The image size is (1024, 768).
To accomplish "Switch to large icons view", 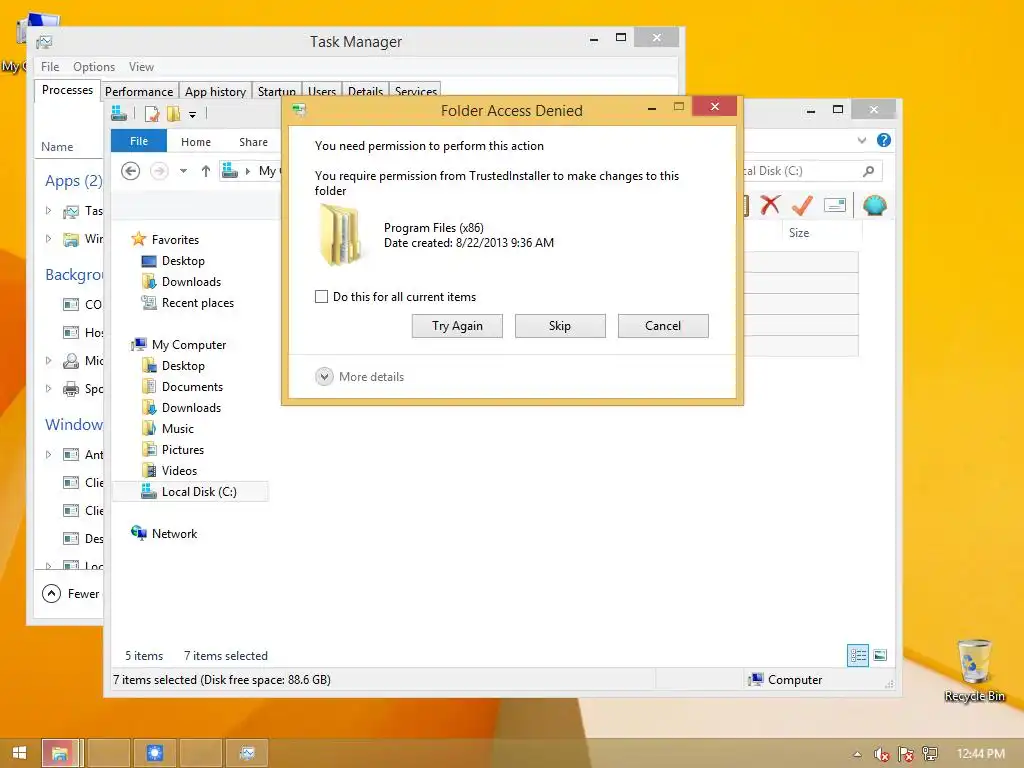I will 880,655.
